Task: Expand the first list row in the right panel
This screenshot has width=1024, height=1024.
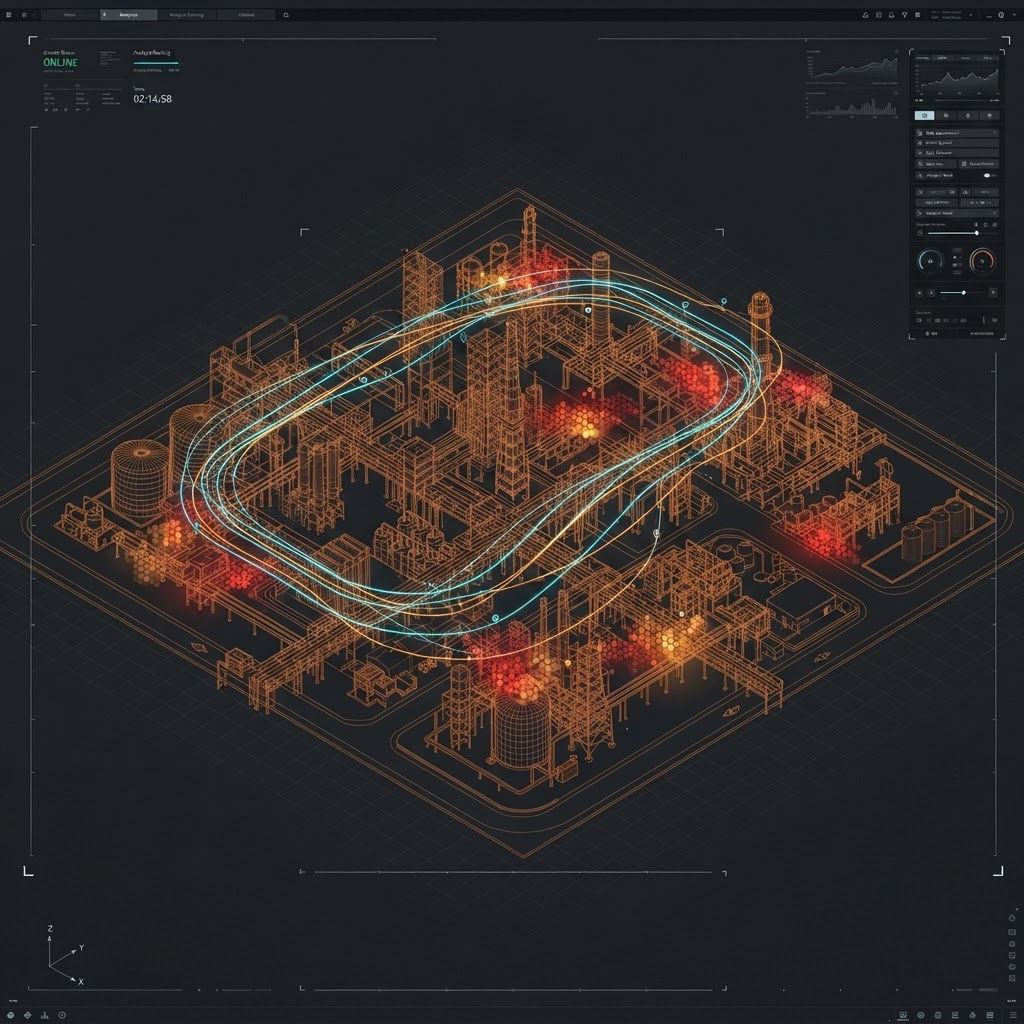Action: [x=957, y=133]
